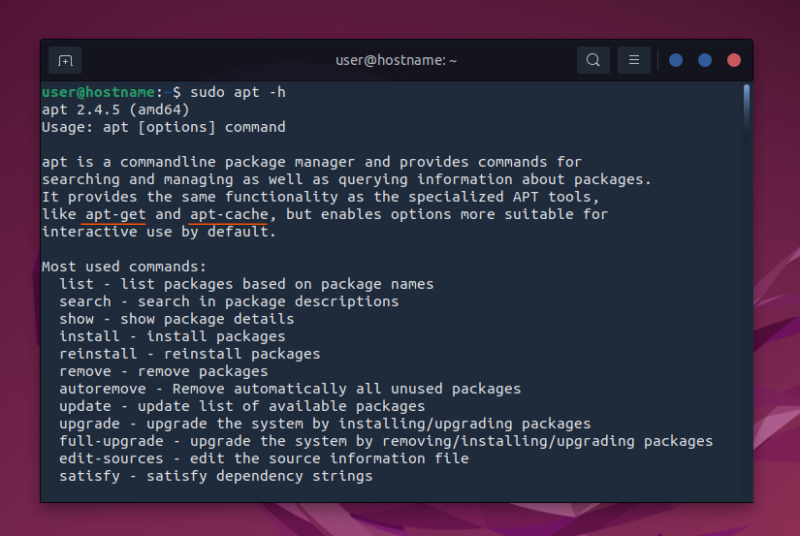Follow the underlined apt-get link
This screenshot has width=800, height=536.
click(x=115, y=214)
